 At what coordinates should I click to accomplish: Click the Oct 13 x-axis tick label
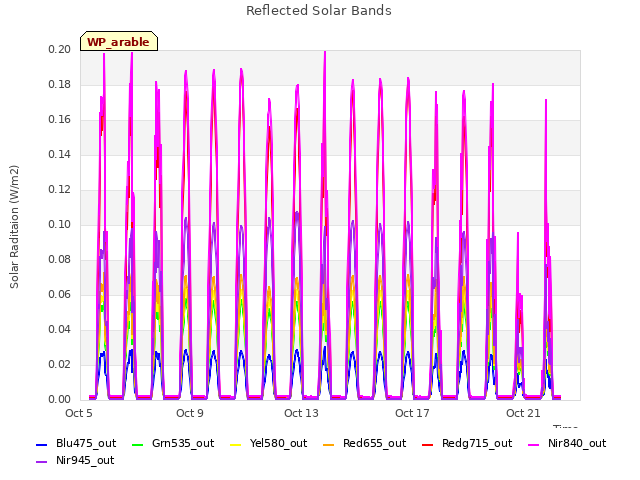point(301,413)
